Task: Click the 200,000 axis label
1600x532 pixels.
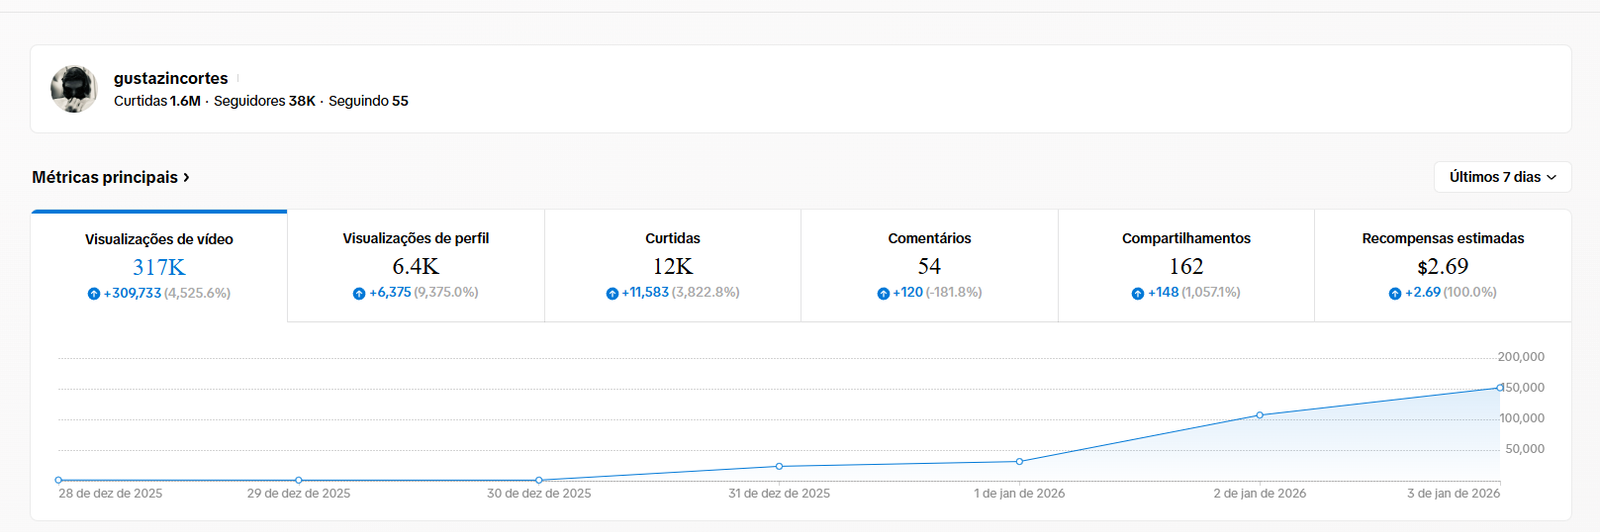Action: (1521, 357)
